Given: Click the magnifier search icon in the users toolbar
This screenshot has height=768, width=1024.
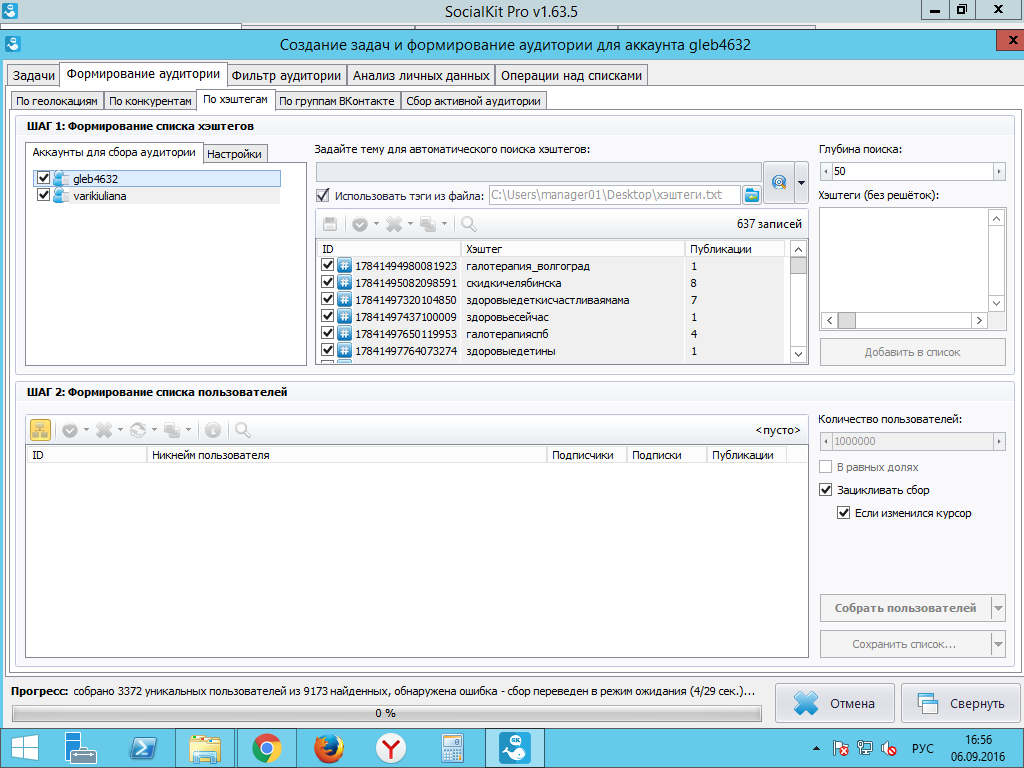Looking at the screenshot, I should [x=243, y=430].
